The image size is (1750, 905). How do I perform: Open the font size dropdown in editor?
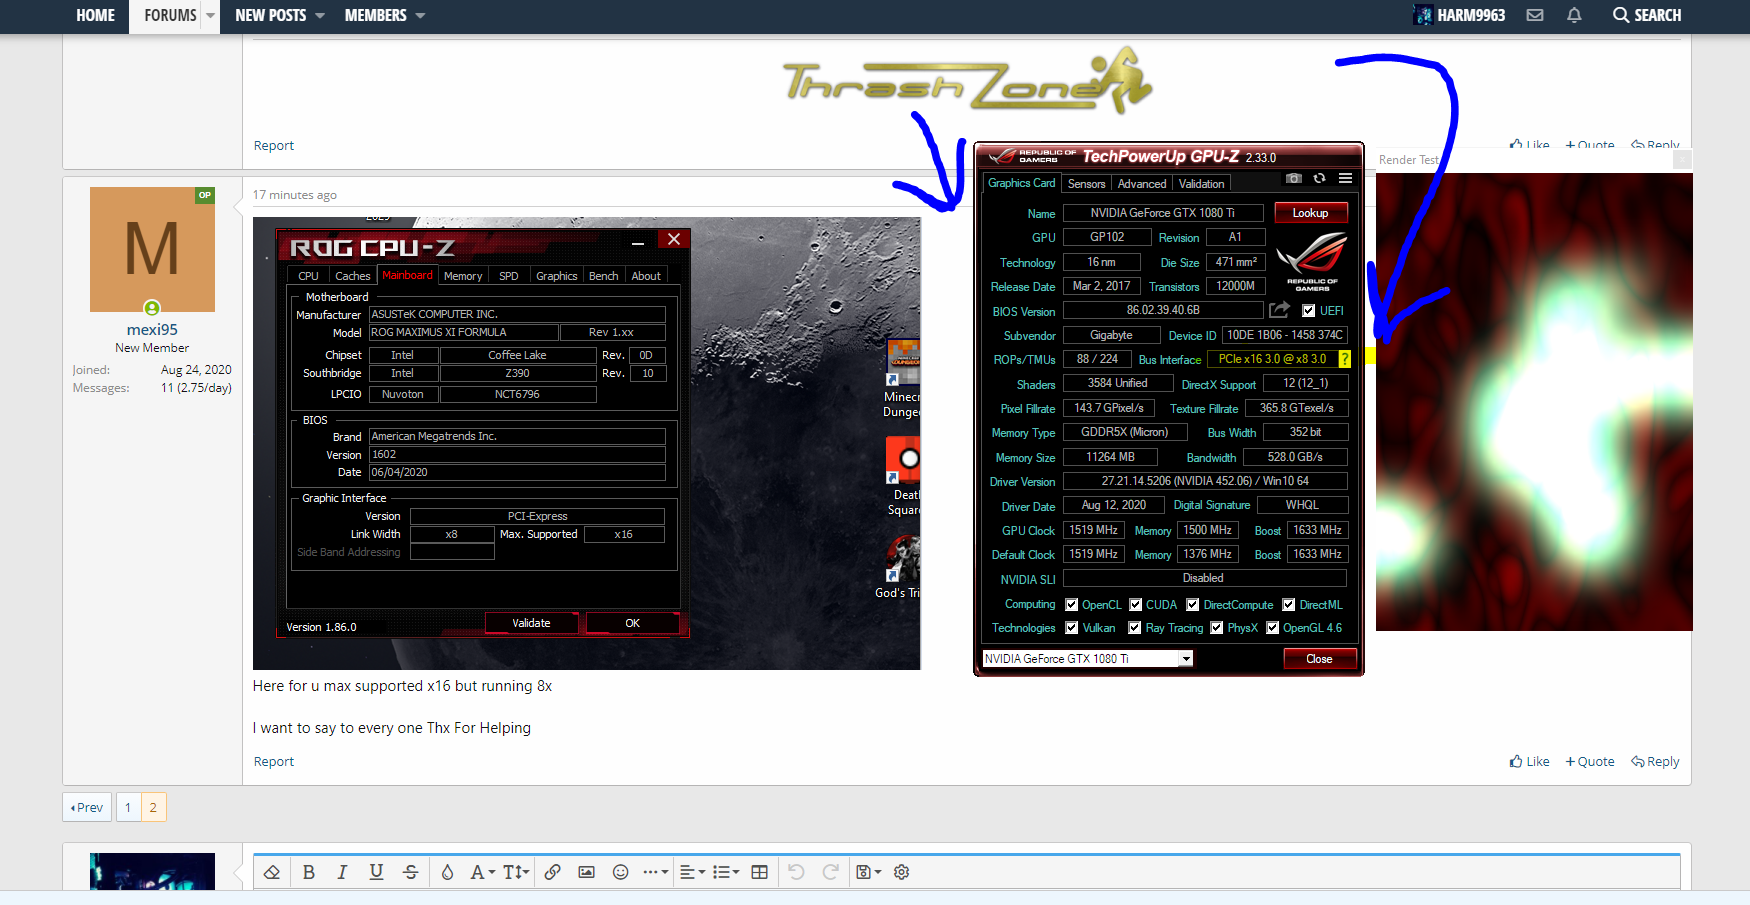[x=516, y=872]
